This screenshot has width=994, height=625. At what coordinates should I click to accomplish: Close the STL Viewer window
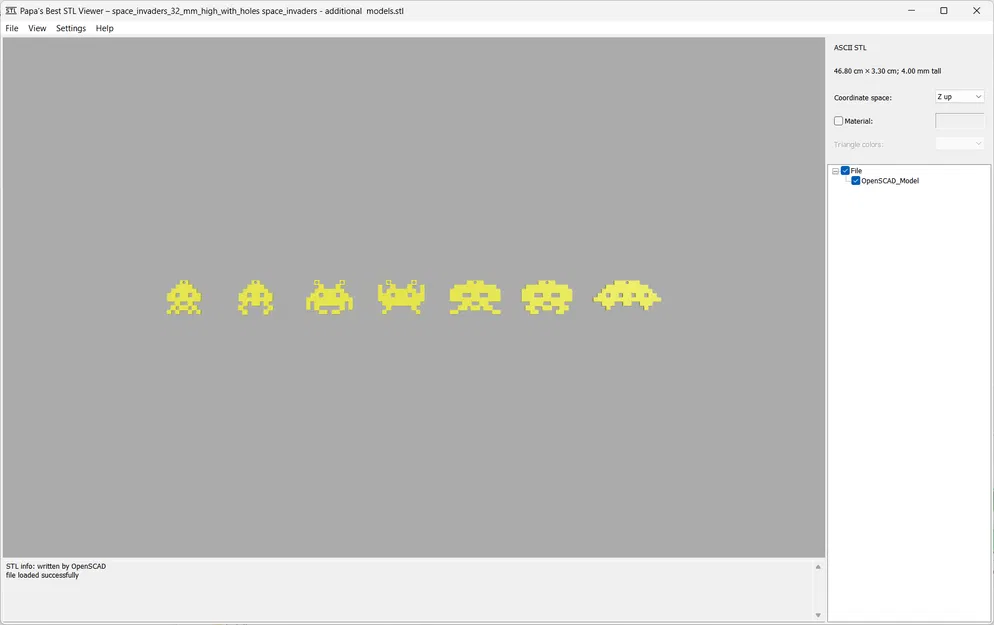coord(977,10)
